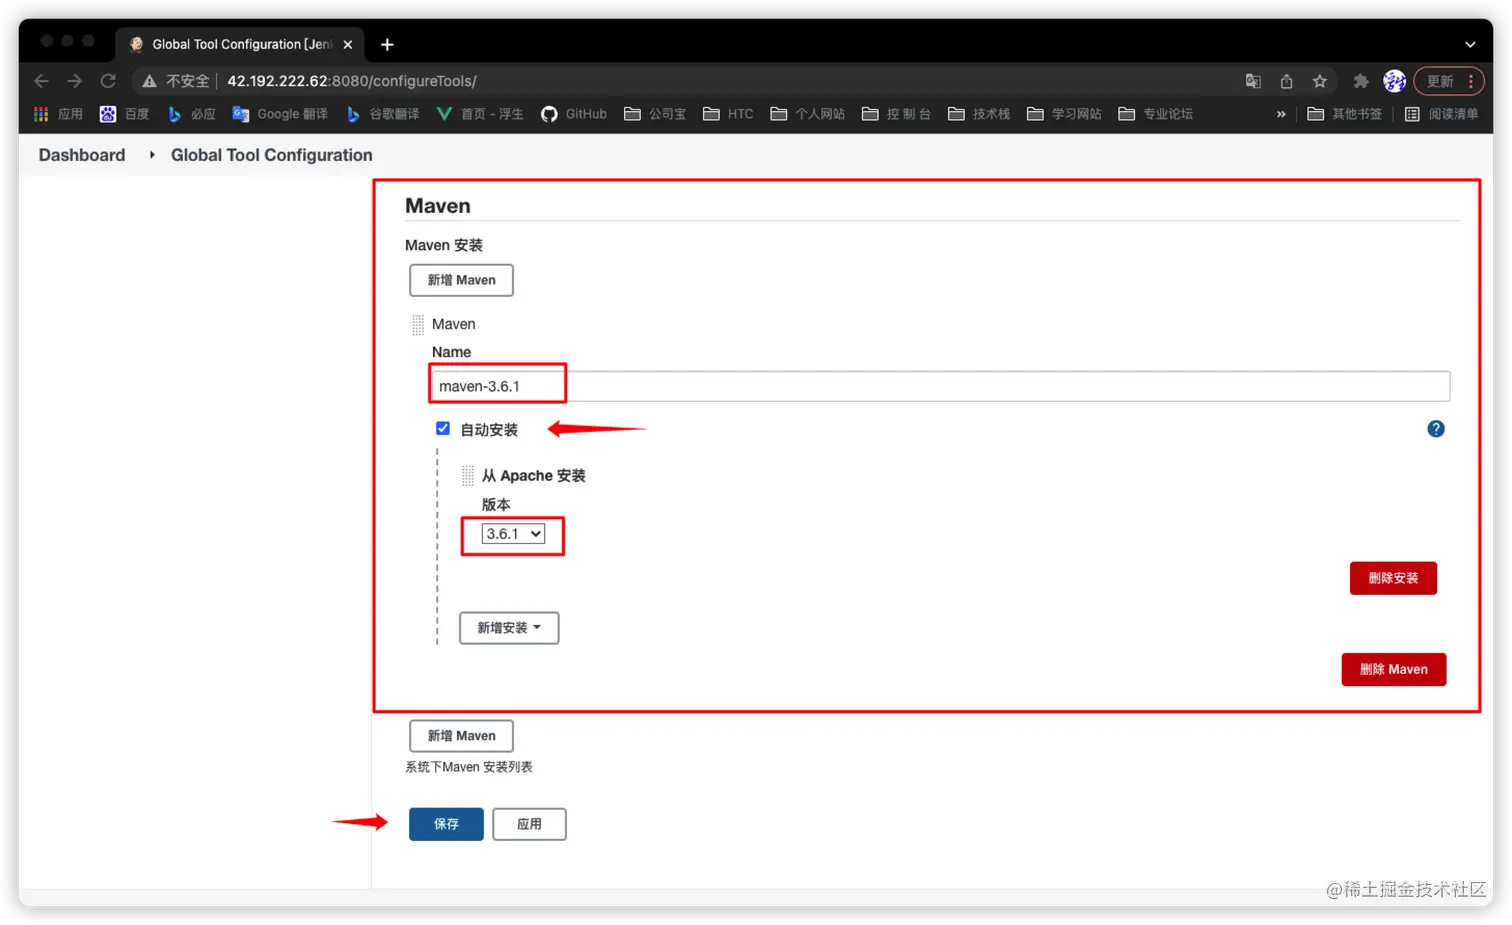The height and width of the screenshot is (925, 1512).
Task: Open the Dashboard breadcrumb arrow menu
Action: (152, 155)
